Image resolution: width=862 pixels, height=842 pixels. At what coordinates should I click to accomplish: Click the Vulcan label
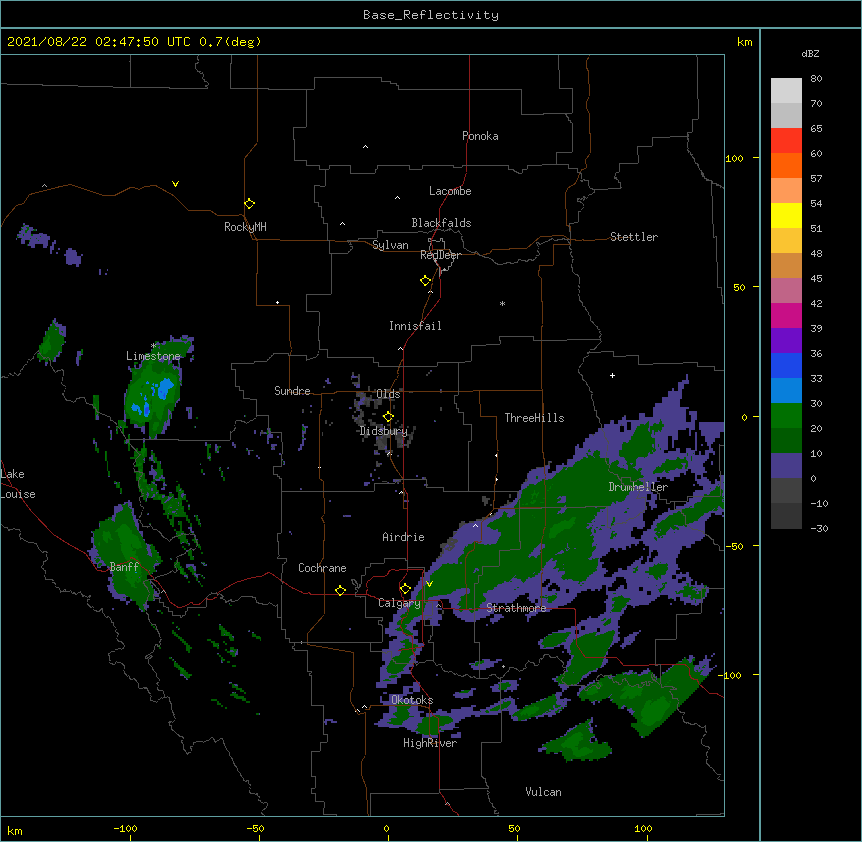(543, 792)
